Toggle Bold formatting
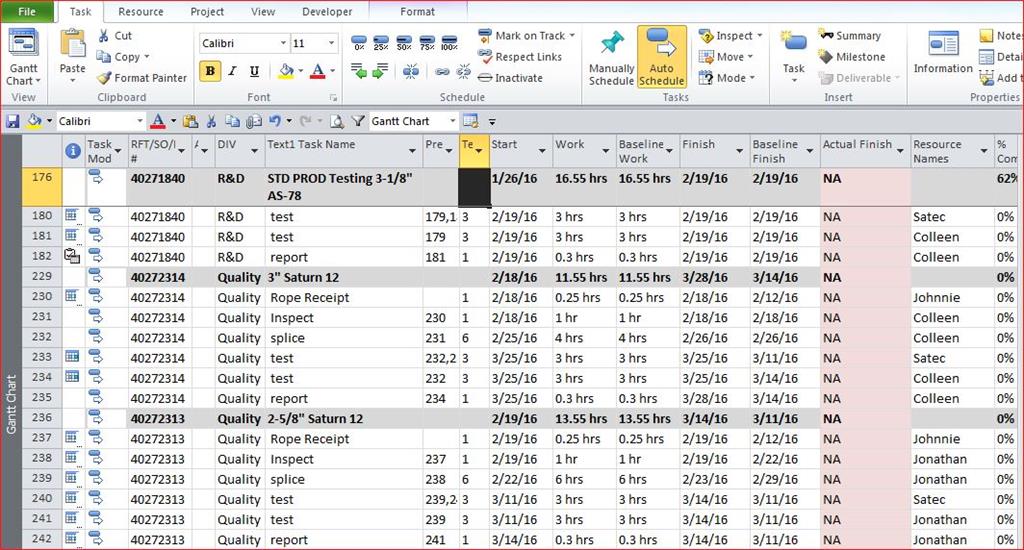 click(x=210, y=71)
